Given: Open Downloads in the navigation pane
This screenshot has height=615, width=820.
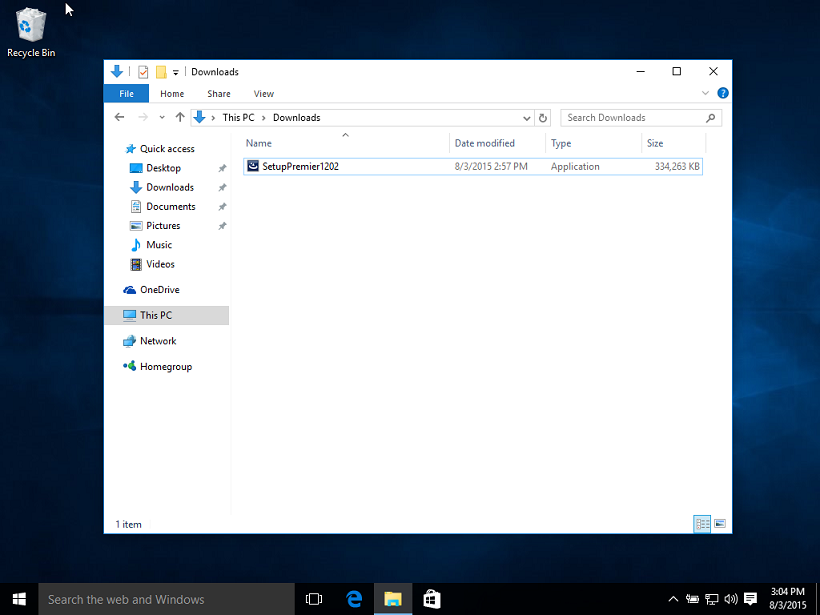Looking at the screenshot, I should [x=170, y=187].
